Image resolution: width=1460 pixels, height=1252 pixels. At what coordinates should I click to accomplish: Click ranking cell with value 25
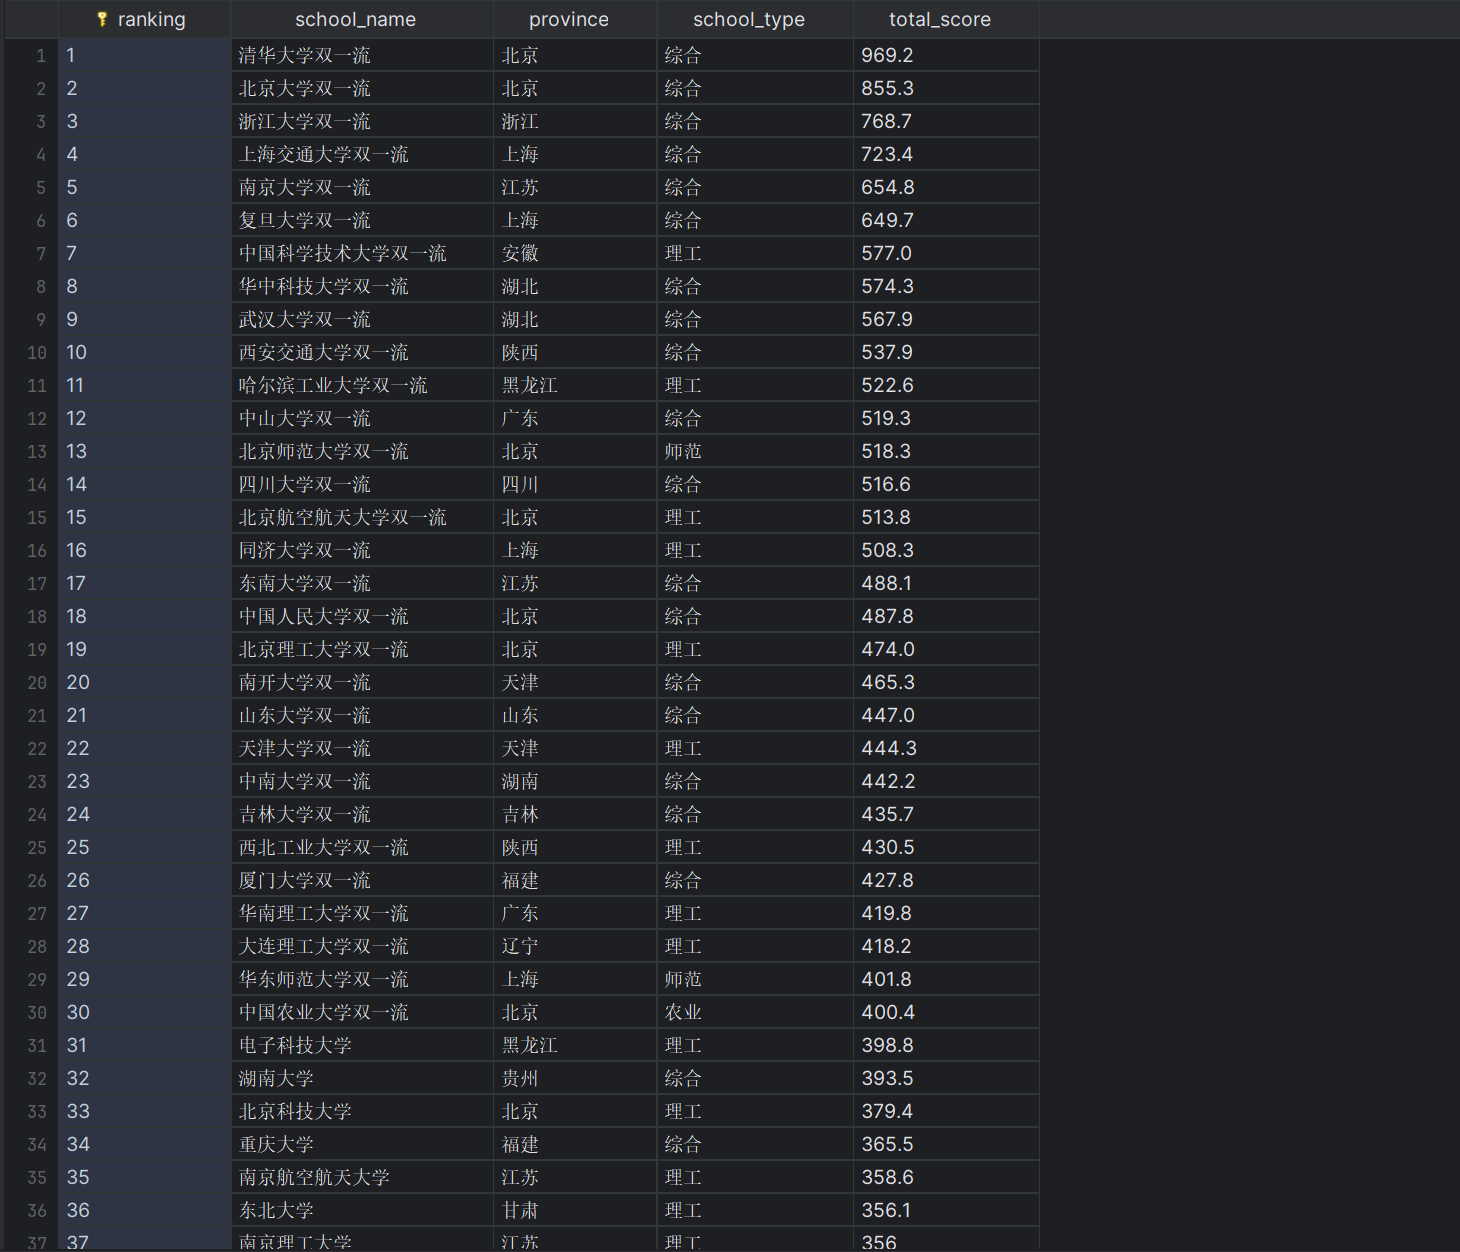pyautogui.click(x=144, y=847)
